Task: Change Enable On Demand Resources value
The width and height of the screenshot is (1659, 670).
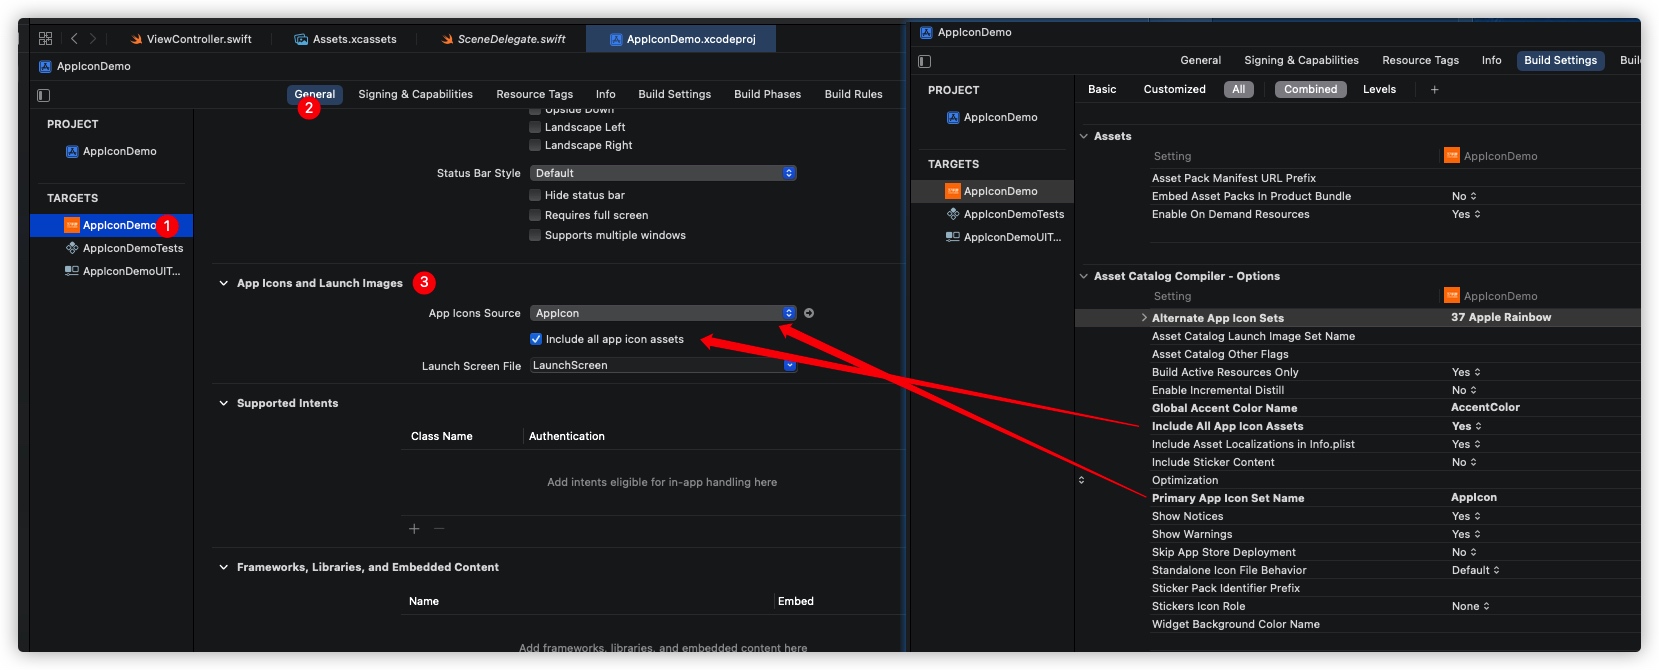Action: (1467, 214)
